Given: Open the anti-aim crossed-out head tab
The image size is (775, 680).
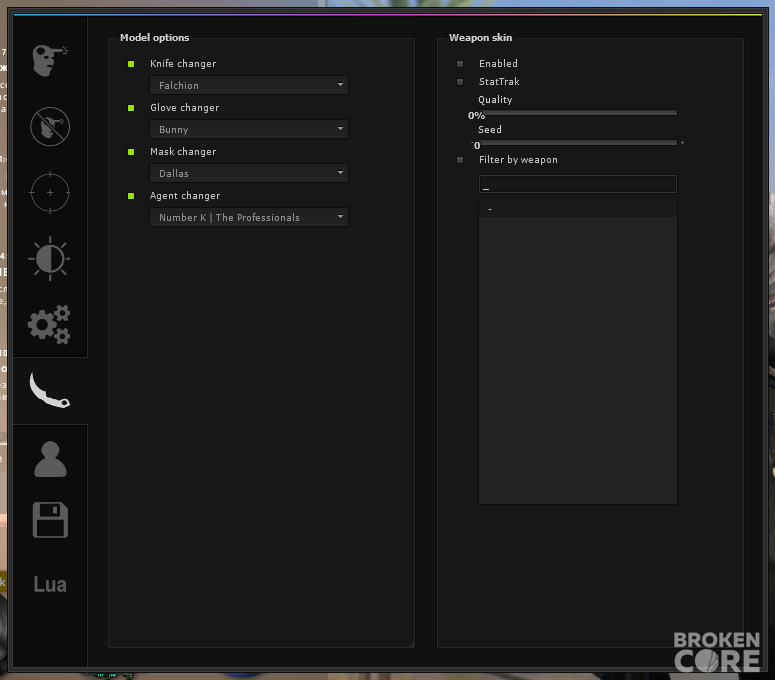Looking at the screenshot, I should tap(50, 127).
